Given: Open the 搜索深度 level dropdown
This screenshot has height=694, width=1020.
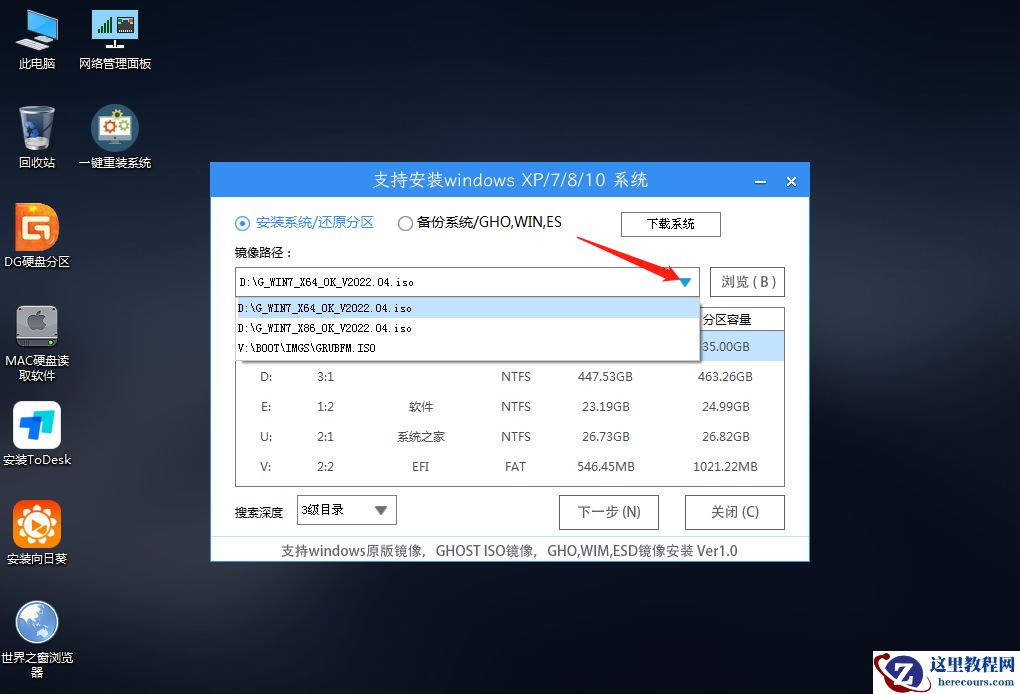Looking at the screenshot, I should click(346, 510).
